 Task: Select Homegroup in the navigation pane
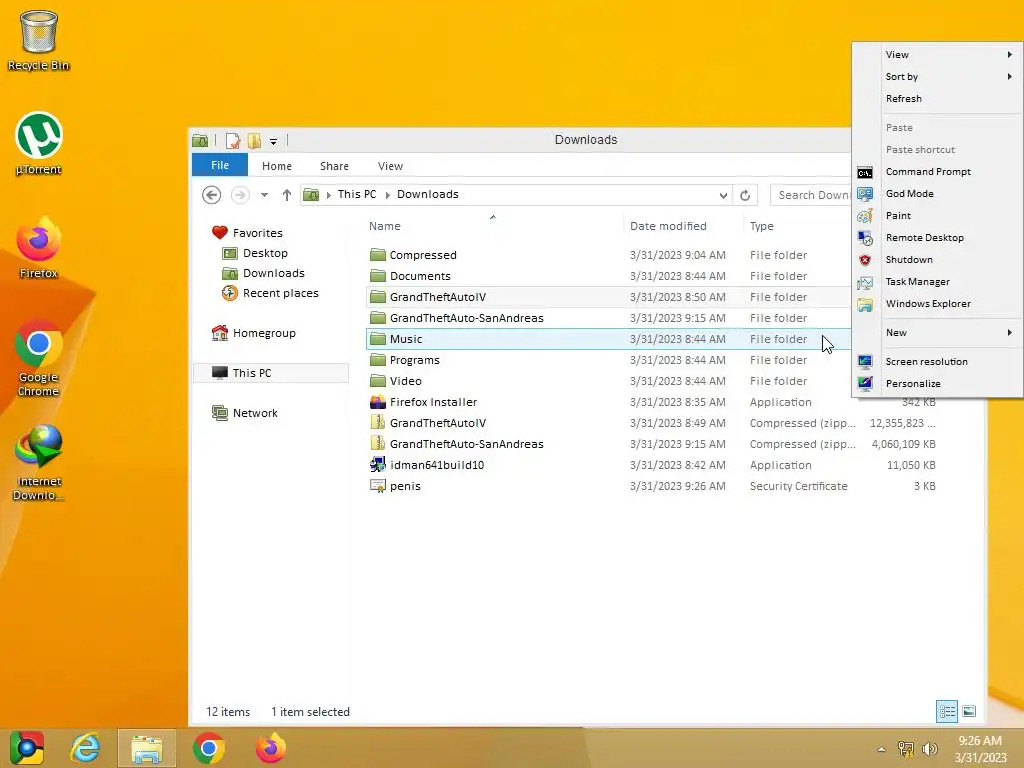click(253, 333)
